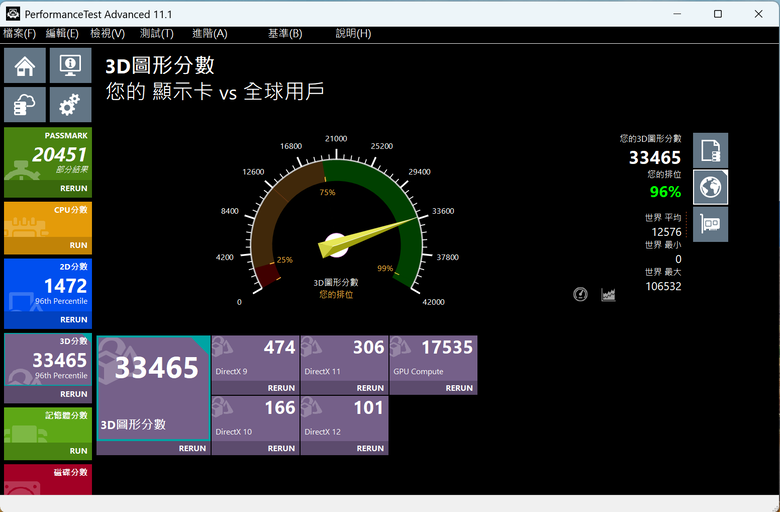Image resolution: width=780 pixels, height=512 pixels.
Task: Select the graphics card comparison icon
Action: (x=710, y=224)
